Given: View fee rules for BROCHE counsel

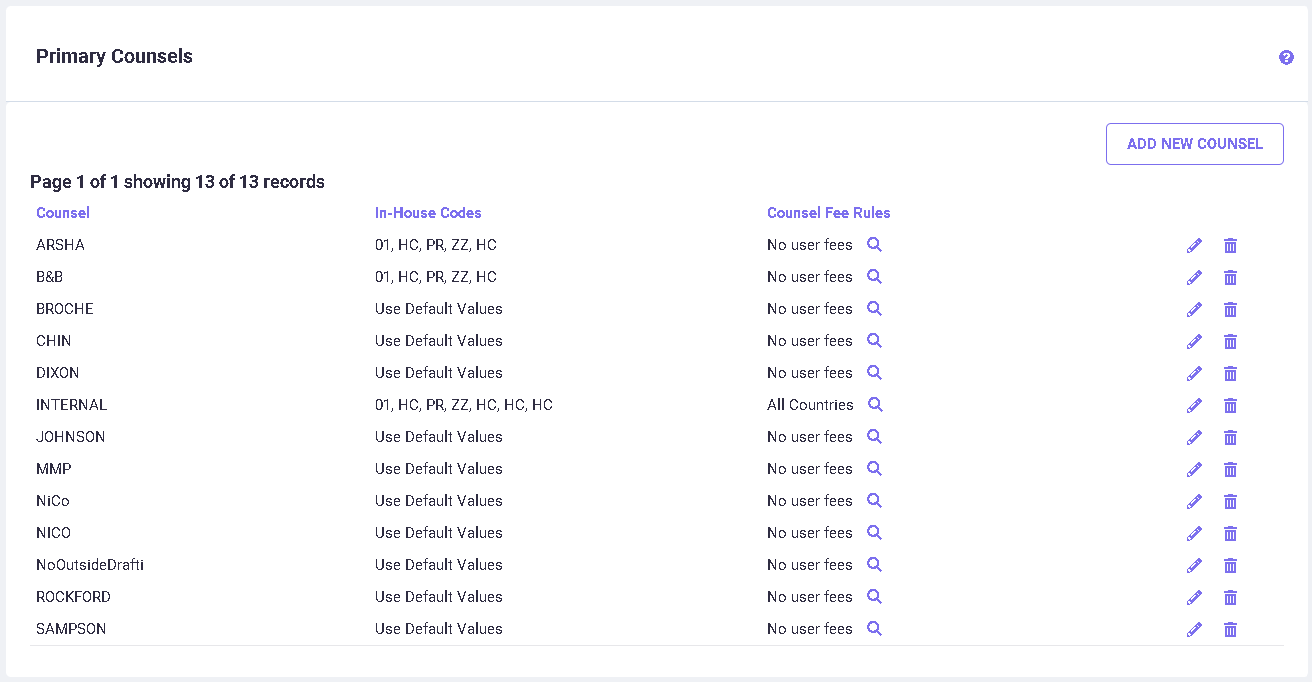Looking at the screenshot, I should pyautogui.click(x=874, y=309).
